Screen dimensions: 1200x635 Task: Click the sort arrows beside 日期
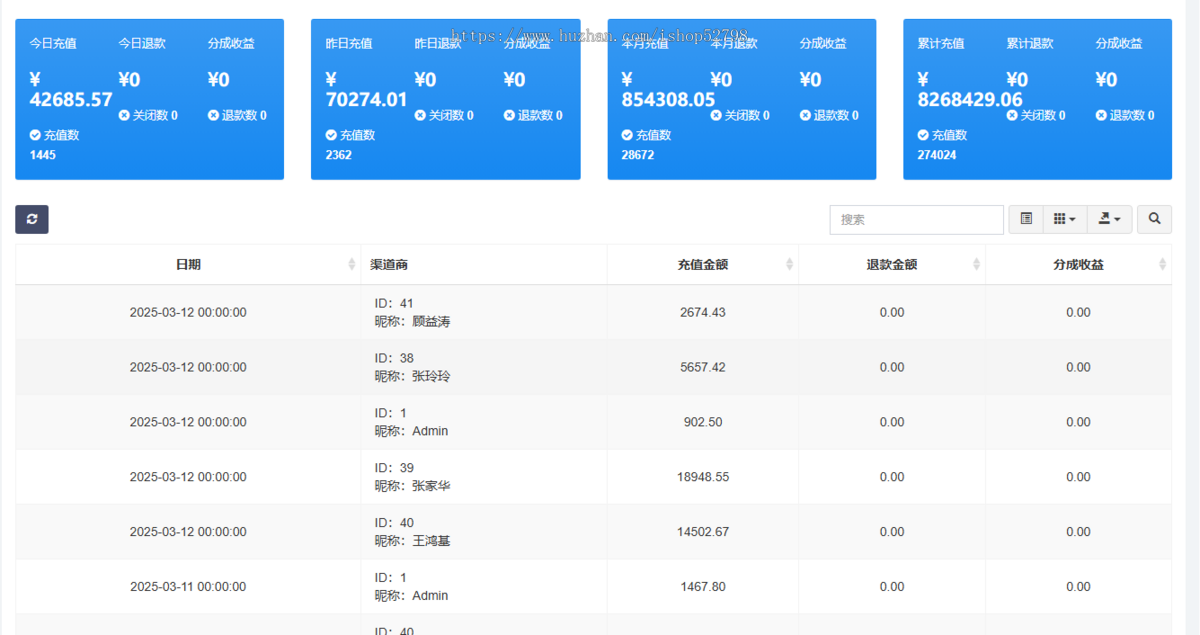pyautogui.click(x=351, y=265)
